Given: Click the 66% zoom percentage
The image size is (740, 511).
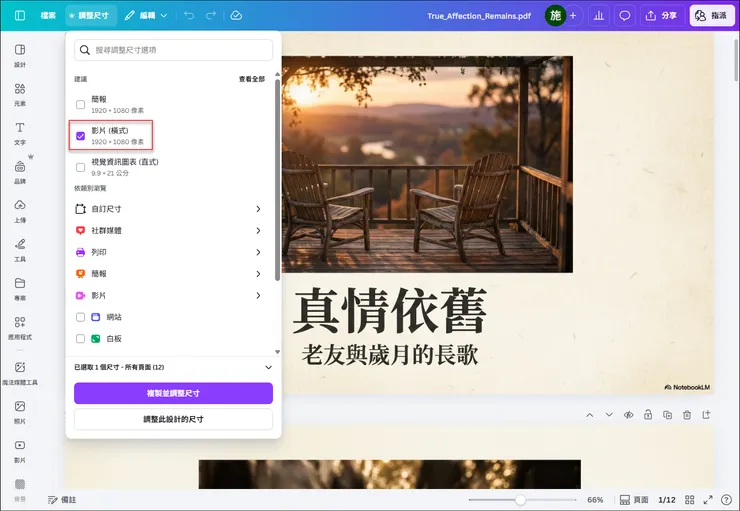Looking at the screenshot, I should 595,500.
